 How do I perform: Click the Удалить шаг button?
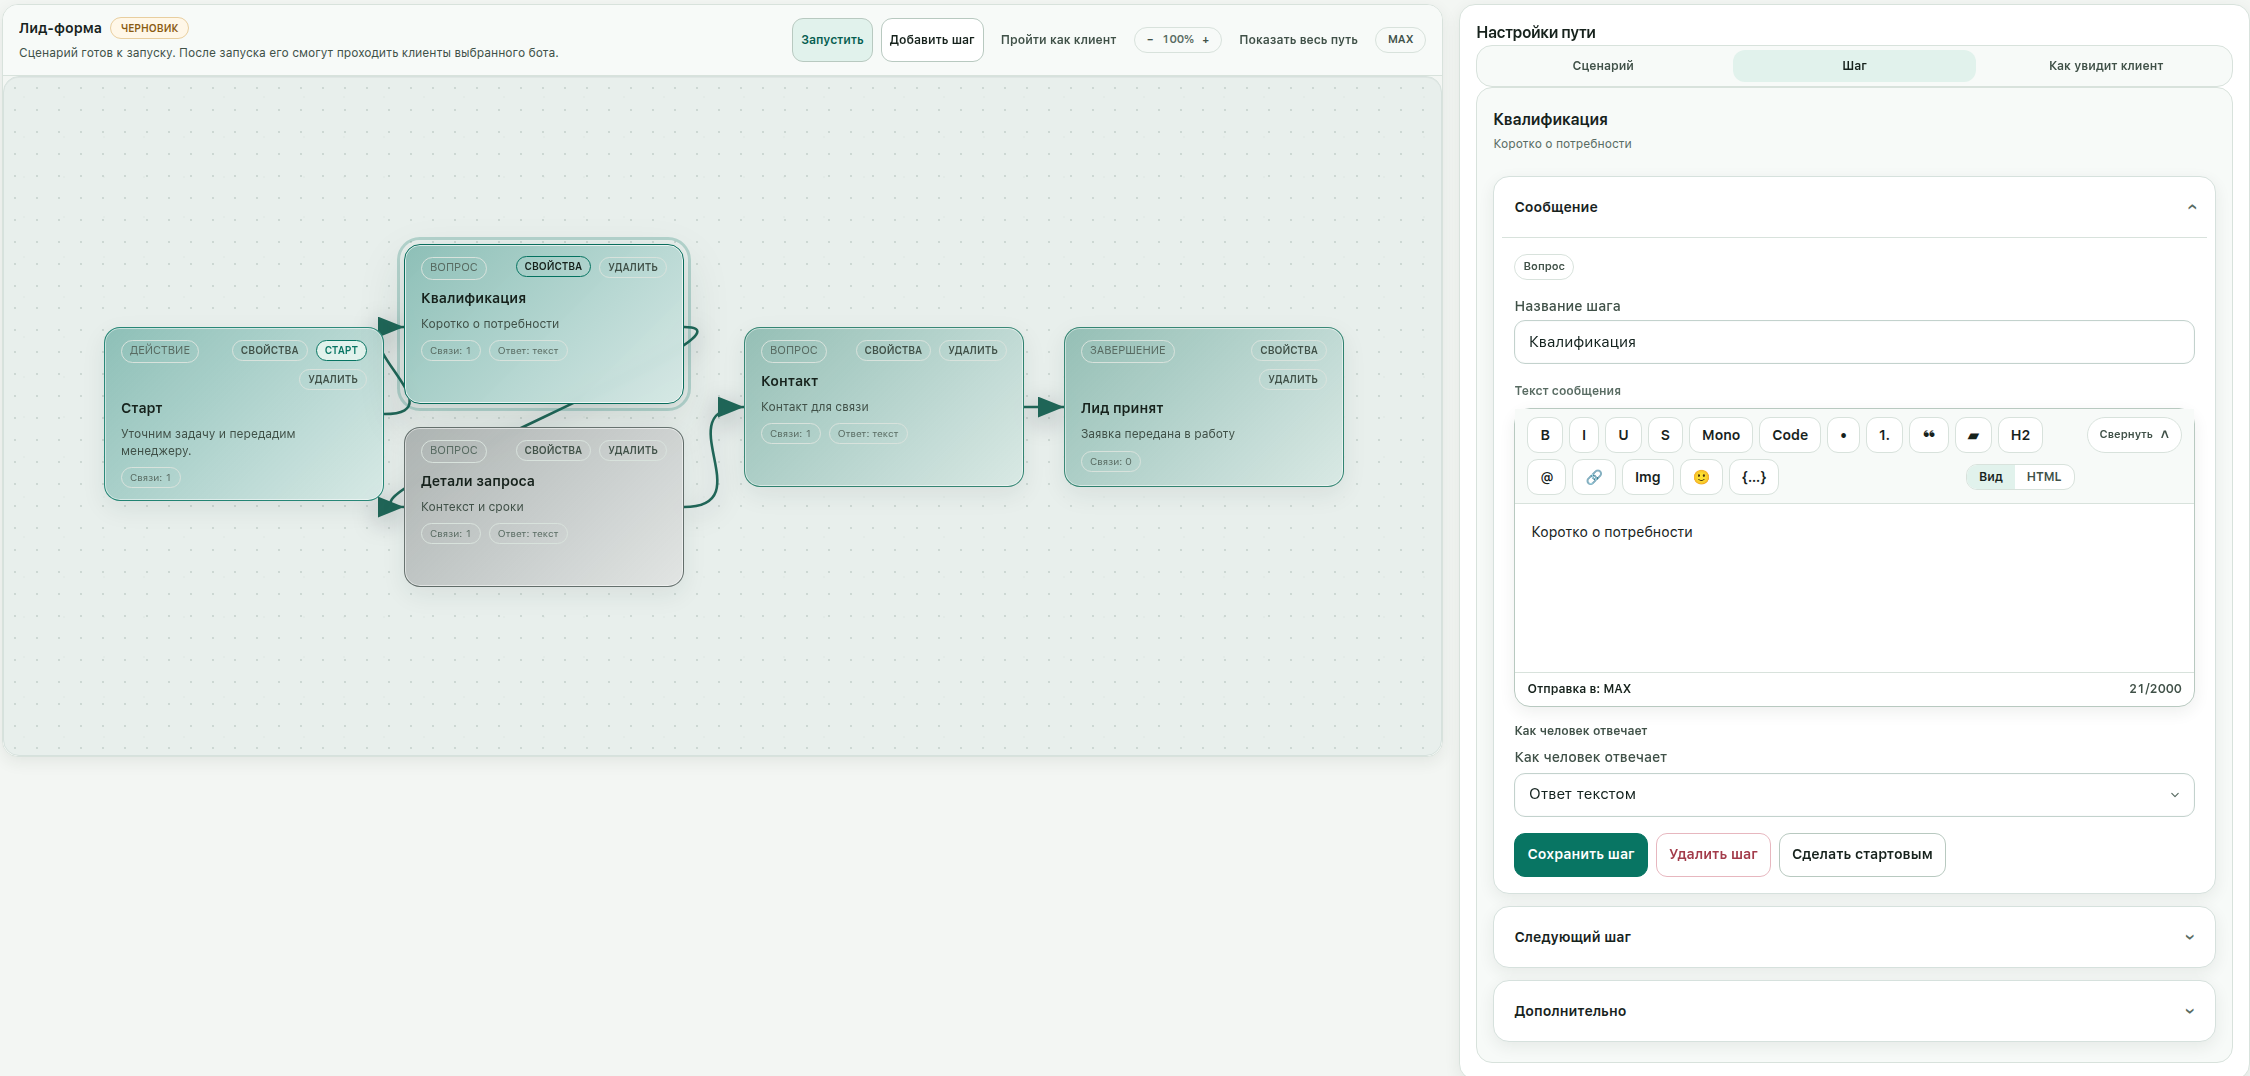coord(1713,855)
